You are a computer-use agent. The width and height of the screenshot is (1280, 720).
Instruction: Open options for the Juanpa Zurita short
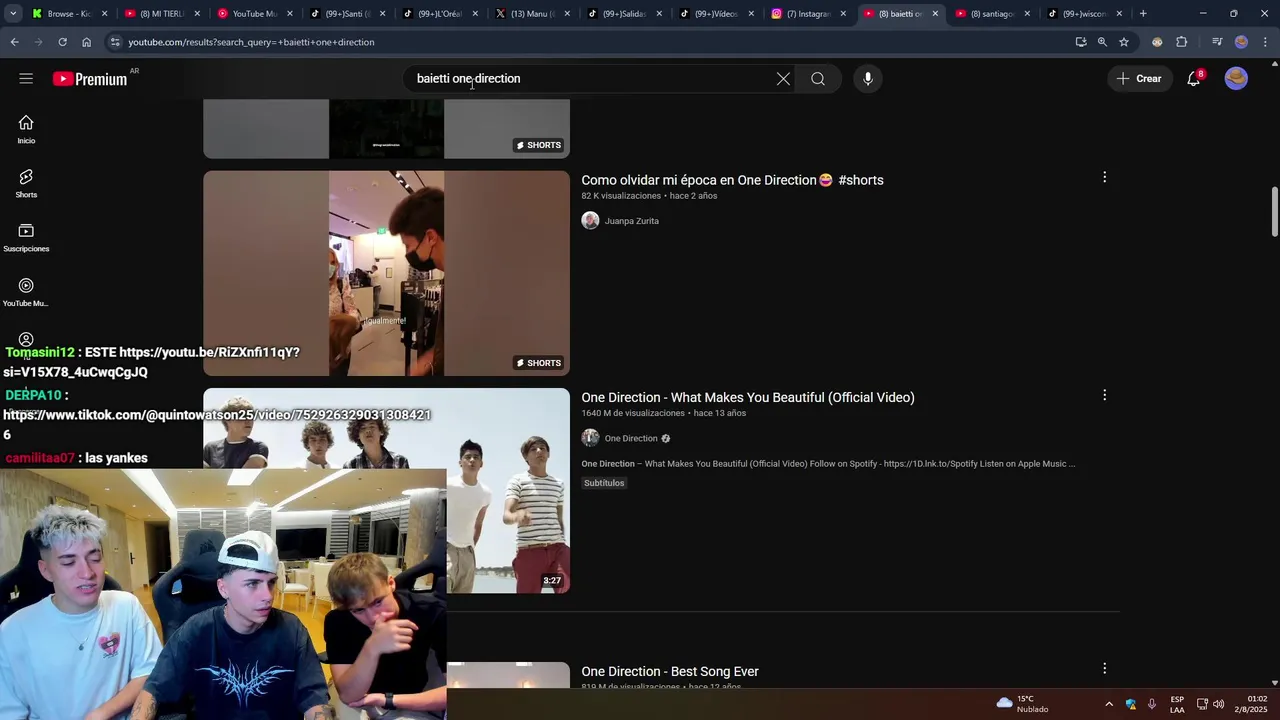click(x=1104, y=177)
